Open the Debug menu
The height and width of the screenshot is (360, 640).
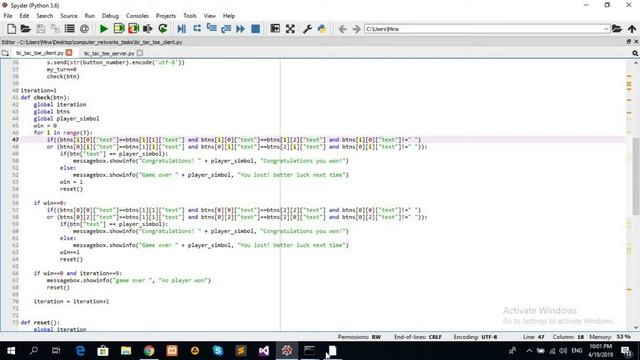(x=110, y=16)
